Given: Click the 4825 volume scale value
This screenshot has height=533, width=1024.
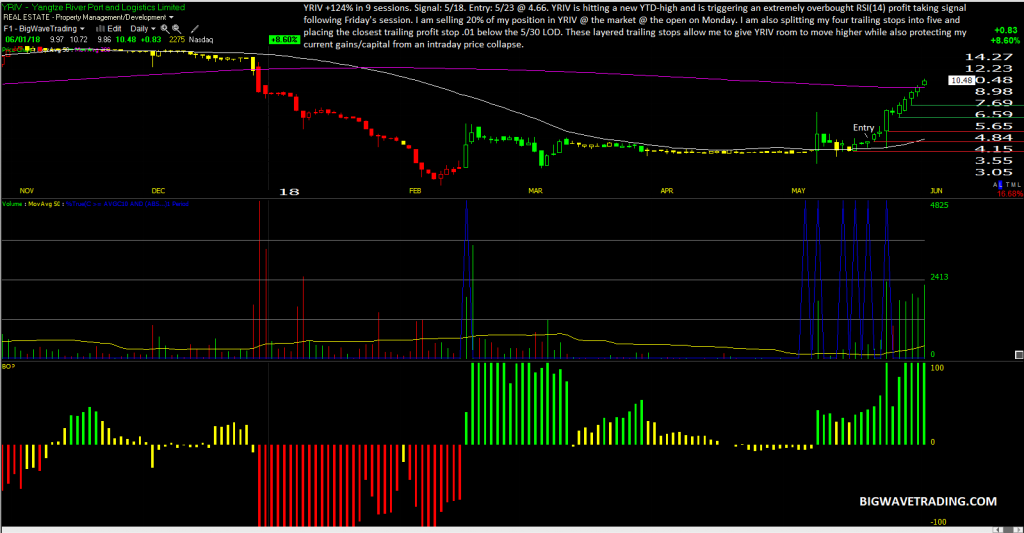Looking at the screenshot, I should [x=939, y=205].
